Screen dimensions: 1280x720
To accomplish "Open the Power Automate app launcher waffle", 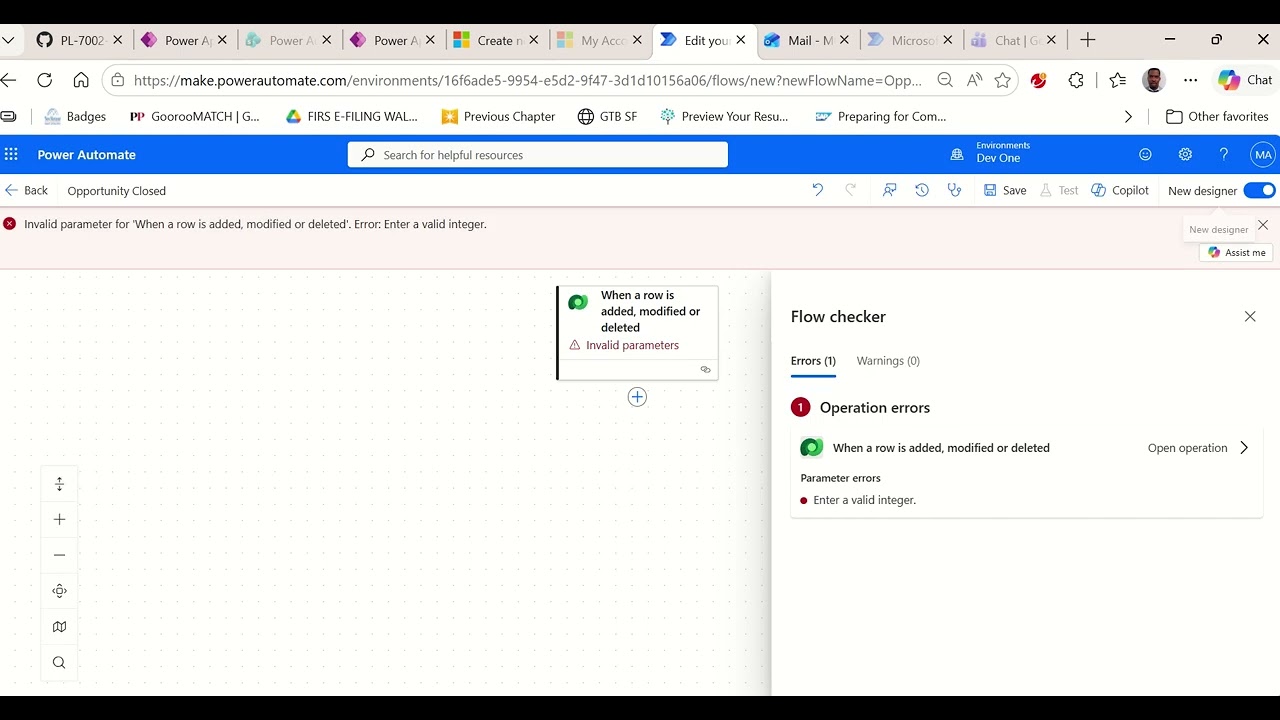I will (11, 154).
